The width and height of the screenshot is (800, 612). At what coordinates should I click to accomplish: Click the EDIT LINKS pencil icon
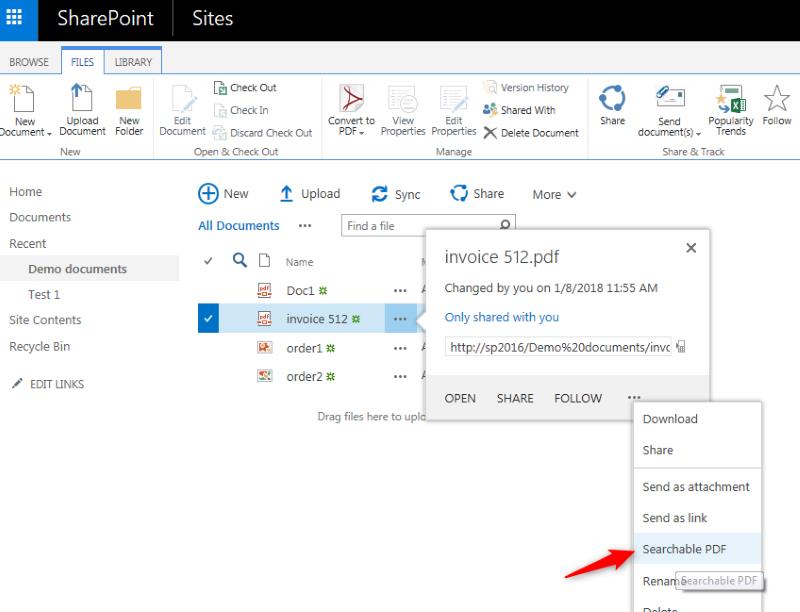(17, 383)
